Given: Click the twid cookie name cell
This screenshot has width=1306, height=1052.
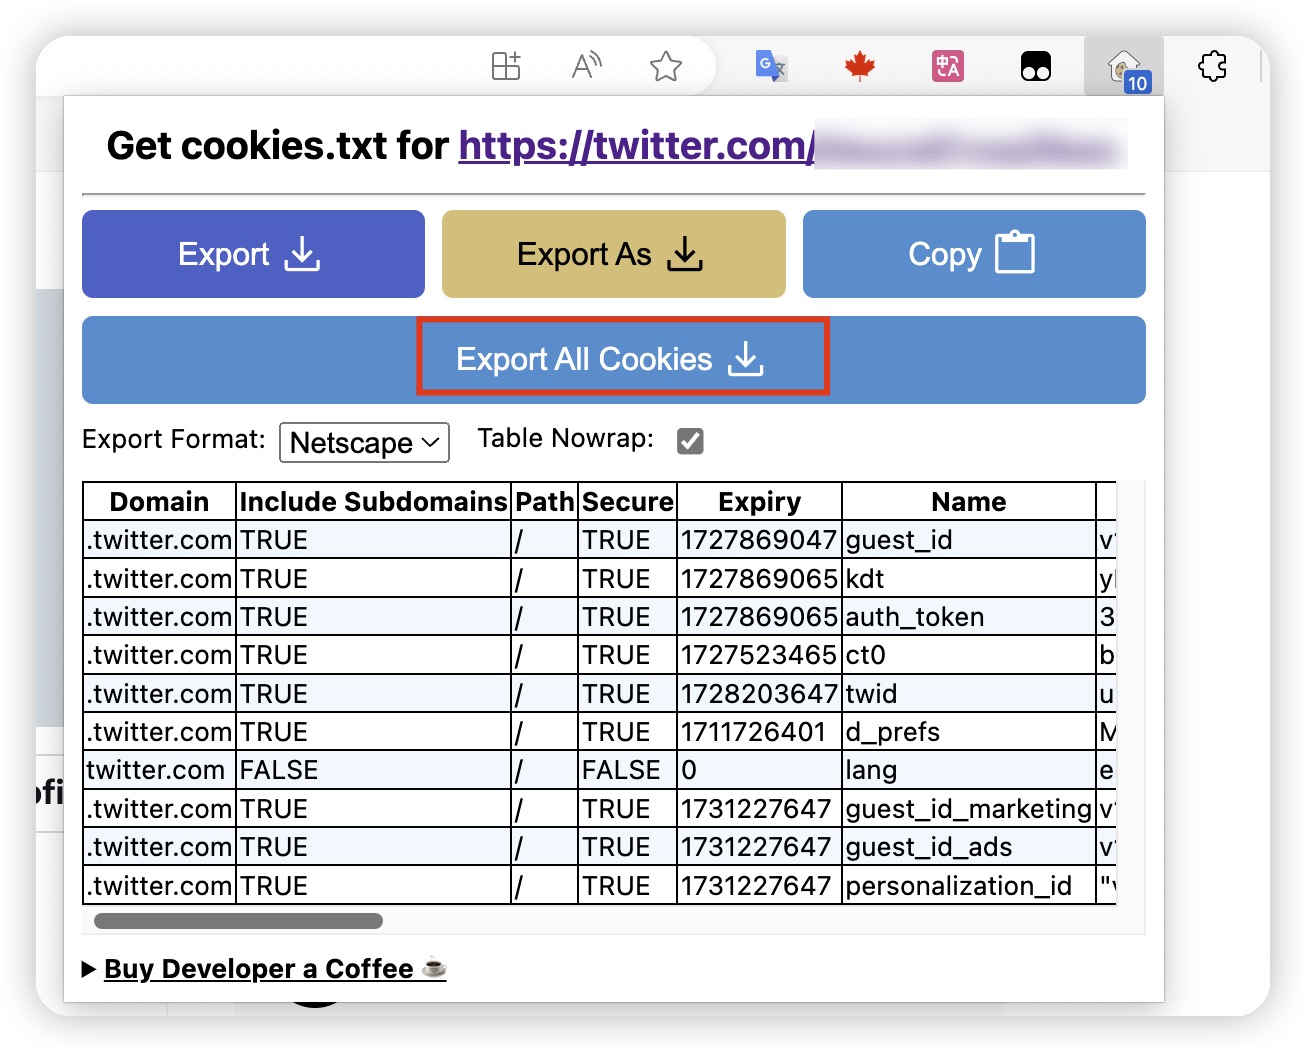Looking at the screenshot, I should coord(969,694).
